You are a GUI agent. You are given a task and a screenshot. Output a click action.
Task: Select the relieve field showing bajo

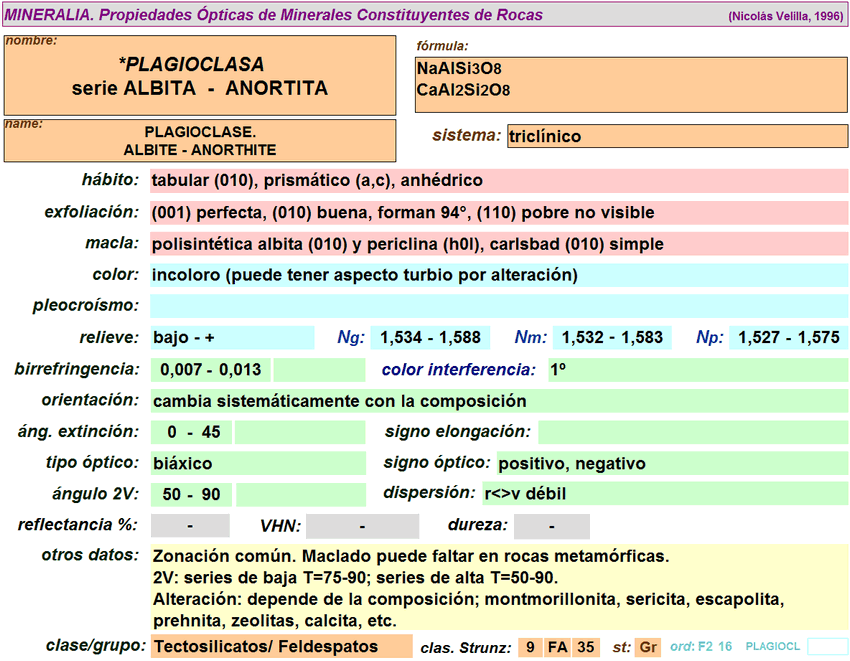click(231, 338)
